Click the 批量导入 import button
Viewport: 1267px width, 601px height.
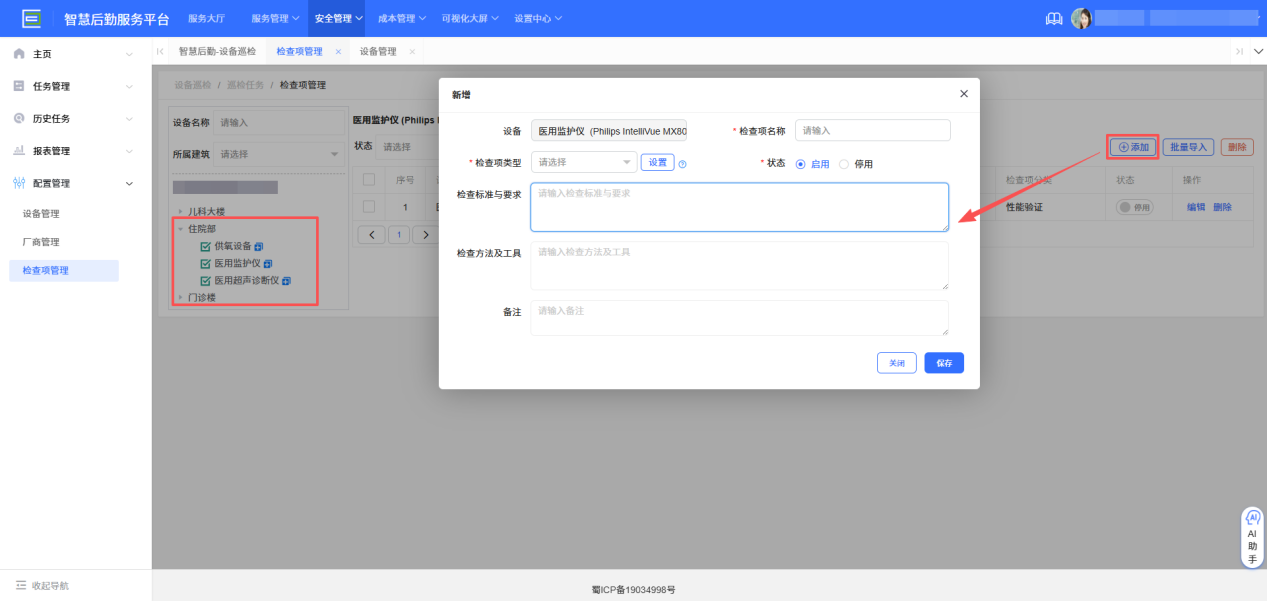point(1189,146)
